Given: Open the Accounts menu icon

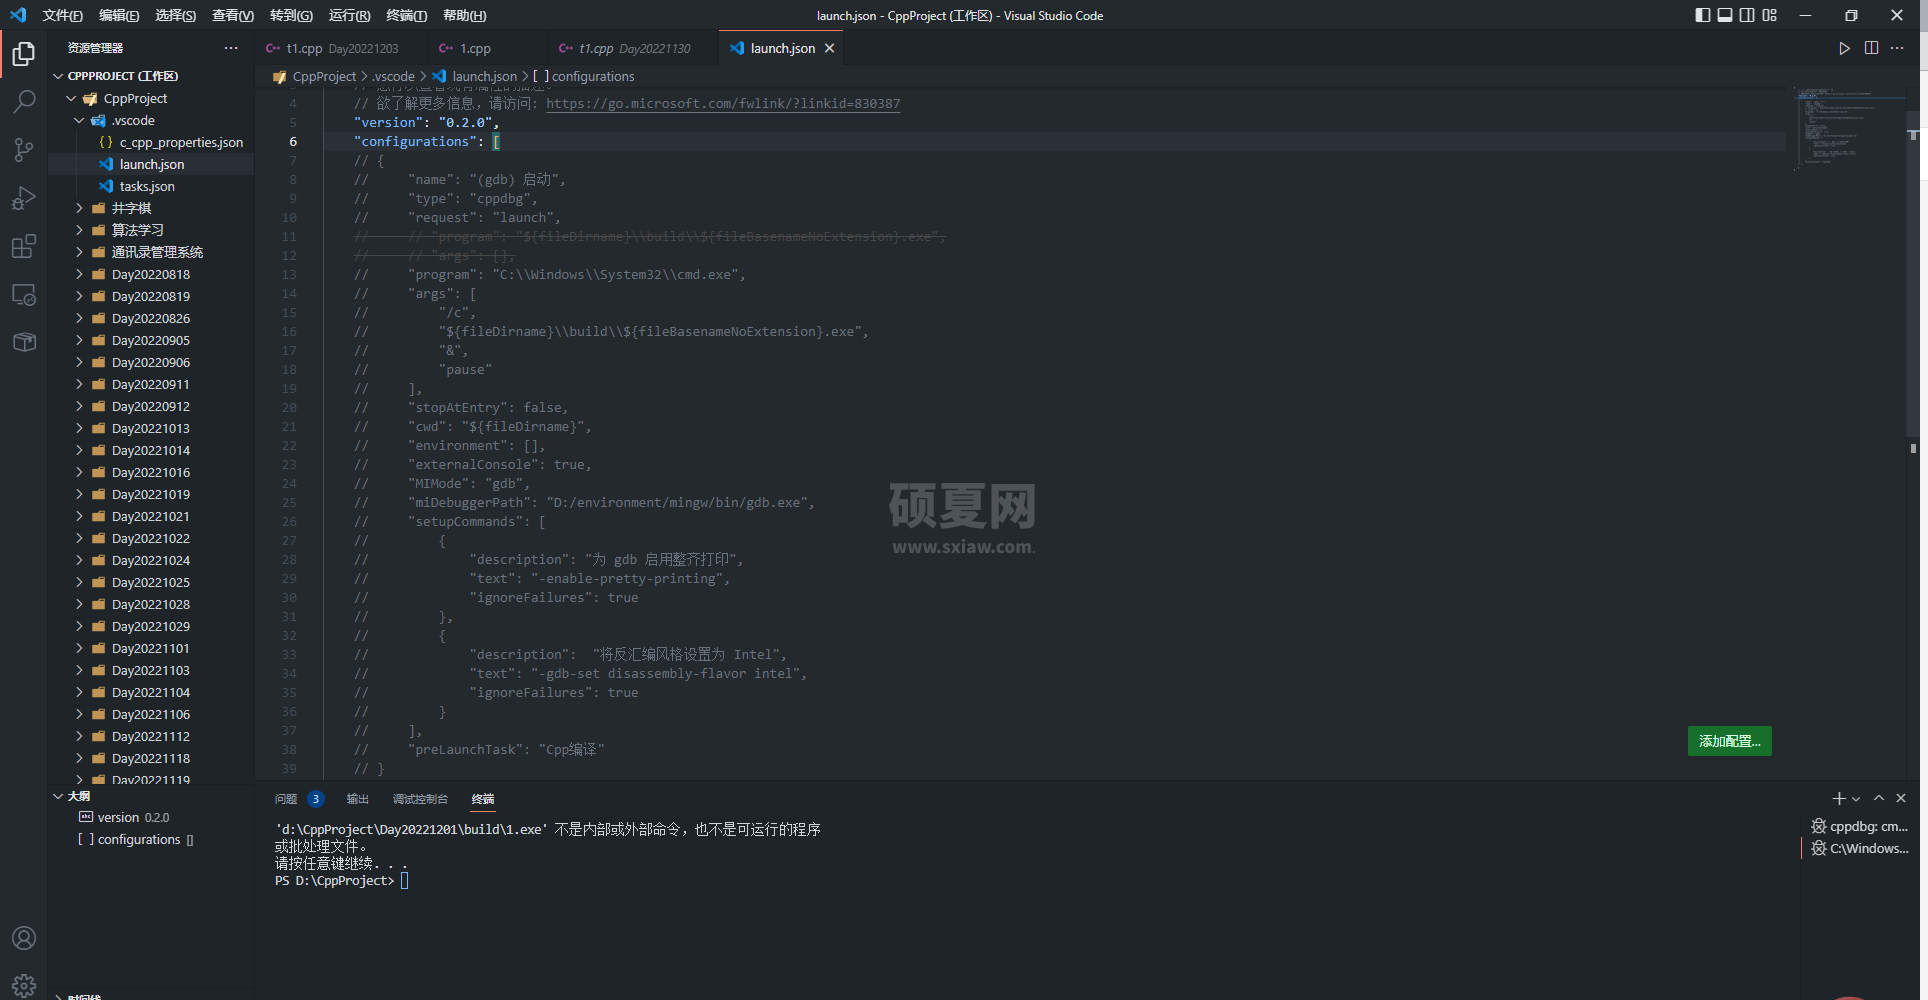Looking at the screenshot, I should pos(24,938).
